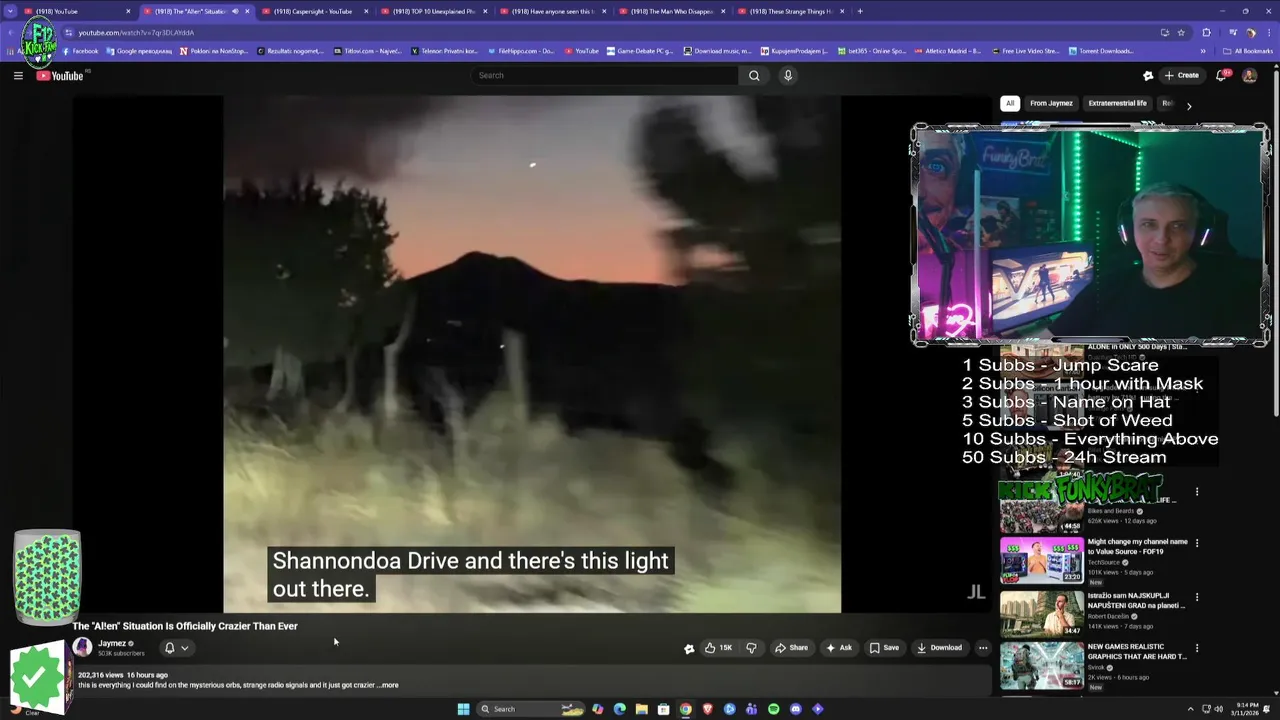Click the sparkle icon left of the like button
1280x720 pixels.
[689, 648]
